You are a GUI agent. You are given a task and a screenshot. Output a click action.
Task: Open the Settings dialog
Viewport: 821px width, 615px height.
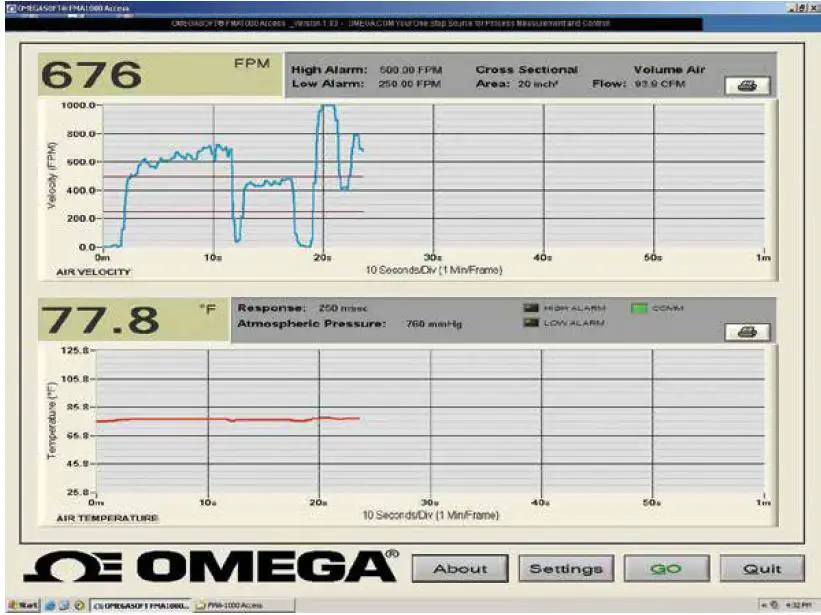click(567, 567)
